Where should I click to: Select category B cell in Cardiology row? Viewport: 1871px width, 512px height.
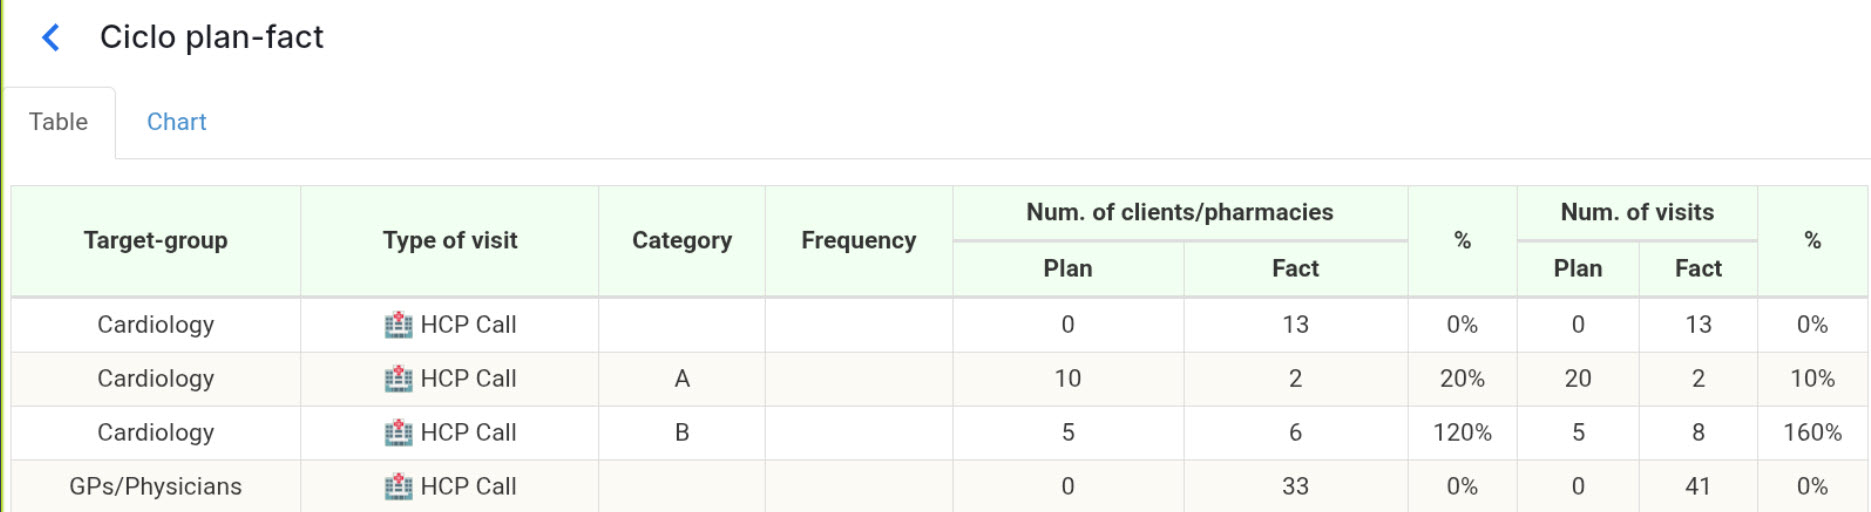coord(682,433)
